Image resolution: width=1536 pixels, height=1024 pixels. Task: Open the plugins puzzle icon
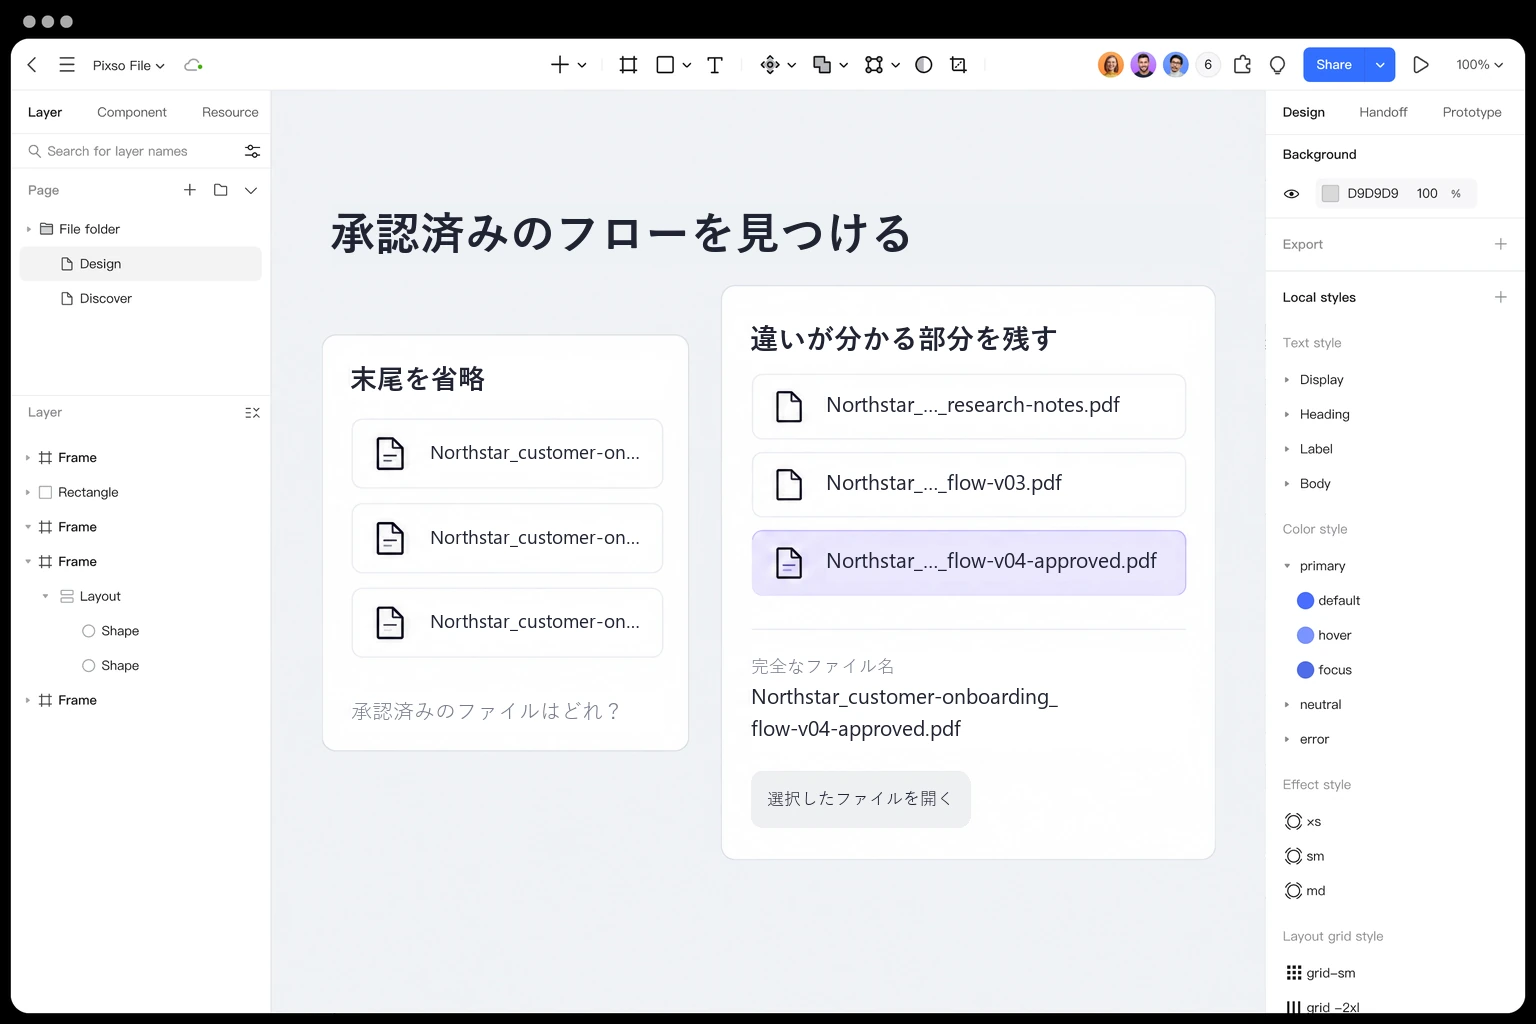pos(1242,65)
